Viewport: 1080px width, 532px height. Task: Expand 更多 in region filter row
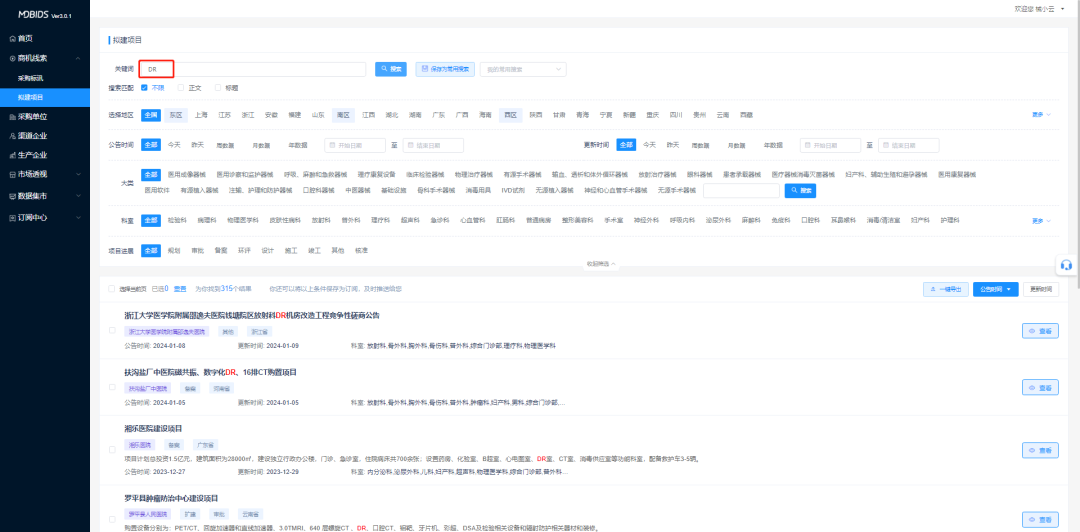point(1041,114)
